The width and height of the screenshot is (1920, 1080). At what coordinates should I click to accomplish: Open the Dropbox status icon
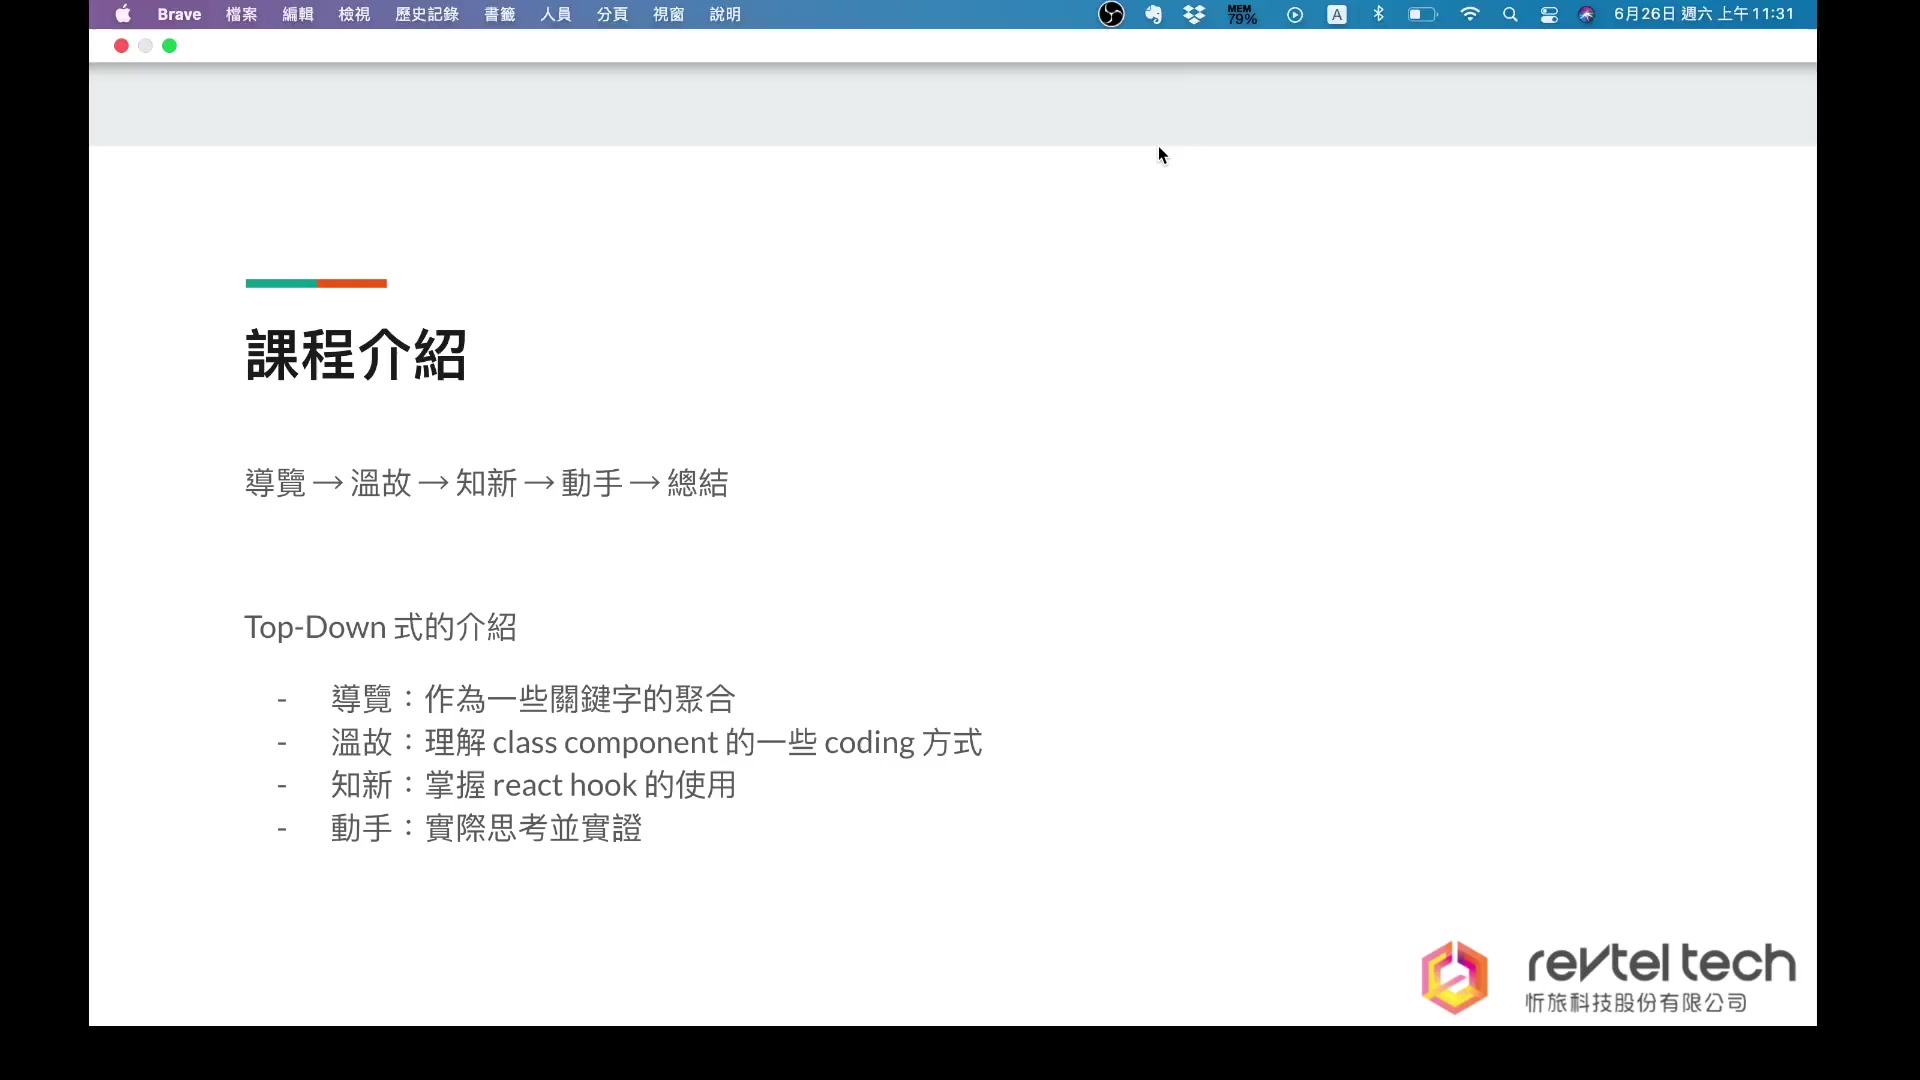1194,14
